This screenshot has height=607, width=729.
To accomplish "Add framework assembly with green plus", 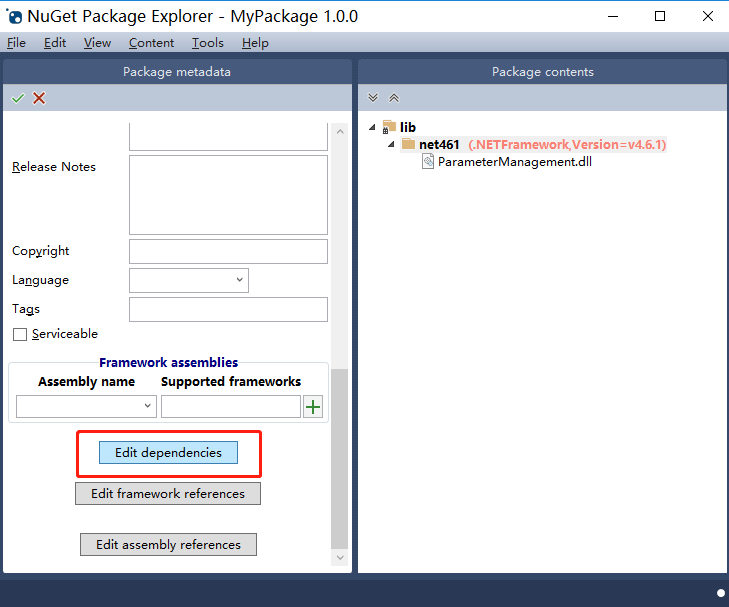I will [x=313, y=407].
